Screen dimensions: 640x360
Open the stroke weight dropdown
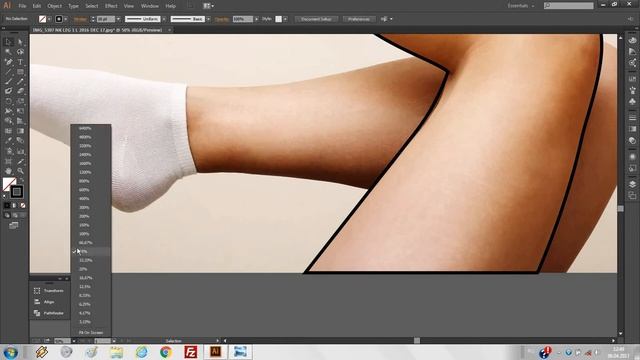tap(118, 19)
